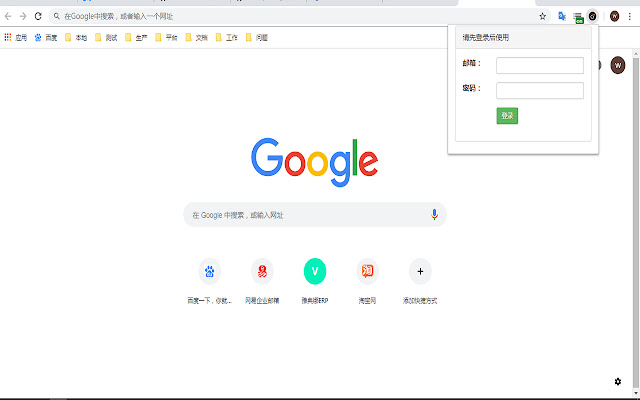Expand the 平台 bookmark folder
The image size is (640, 400).
(166, 38)
